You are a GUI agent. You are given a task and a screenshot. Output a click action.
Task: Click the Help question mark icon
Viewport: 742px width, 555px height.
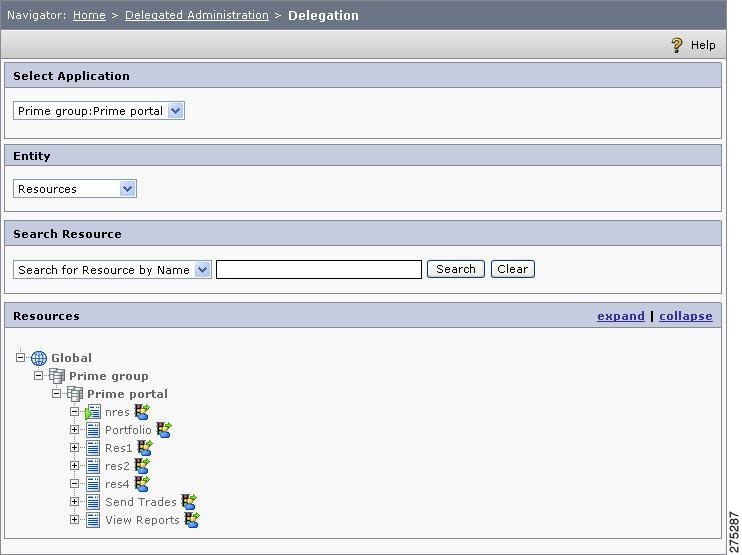pyautogui.click(x=677, y=45)
